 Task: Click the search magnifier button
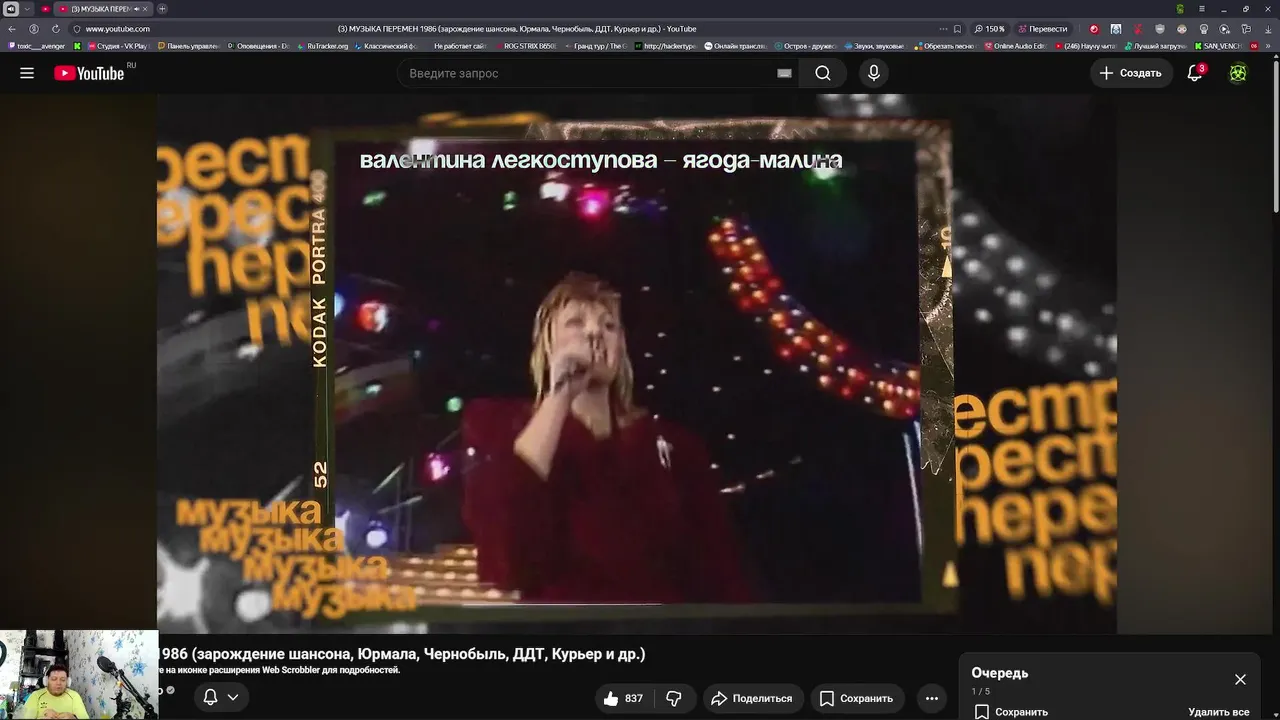(822, 73)
